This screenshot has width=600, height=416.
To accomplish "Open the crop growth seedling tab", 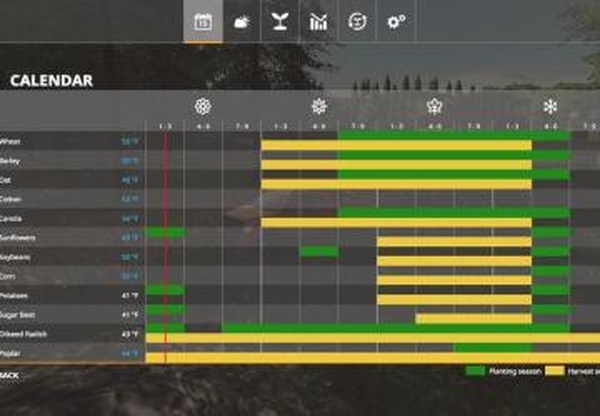I will click(x=280, y=21).
